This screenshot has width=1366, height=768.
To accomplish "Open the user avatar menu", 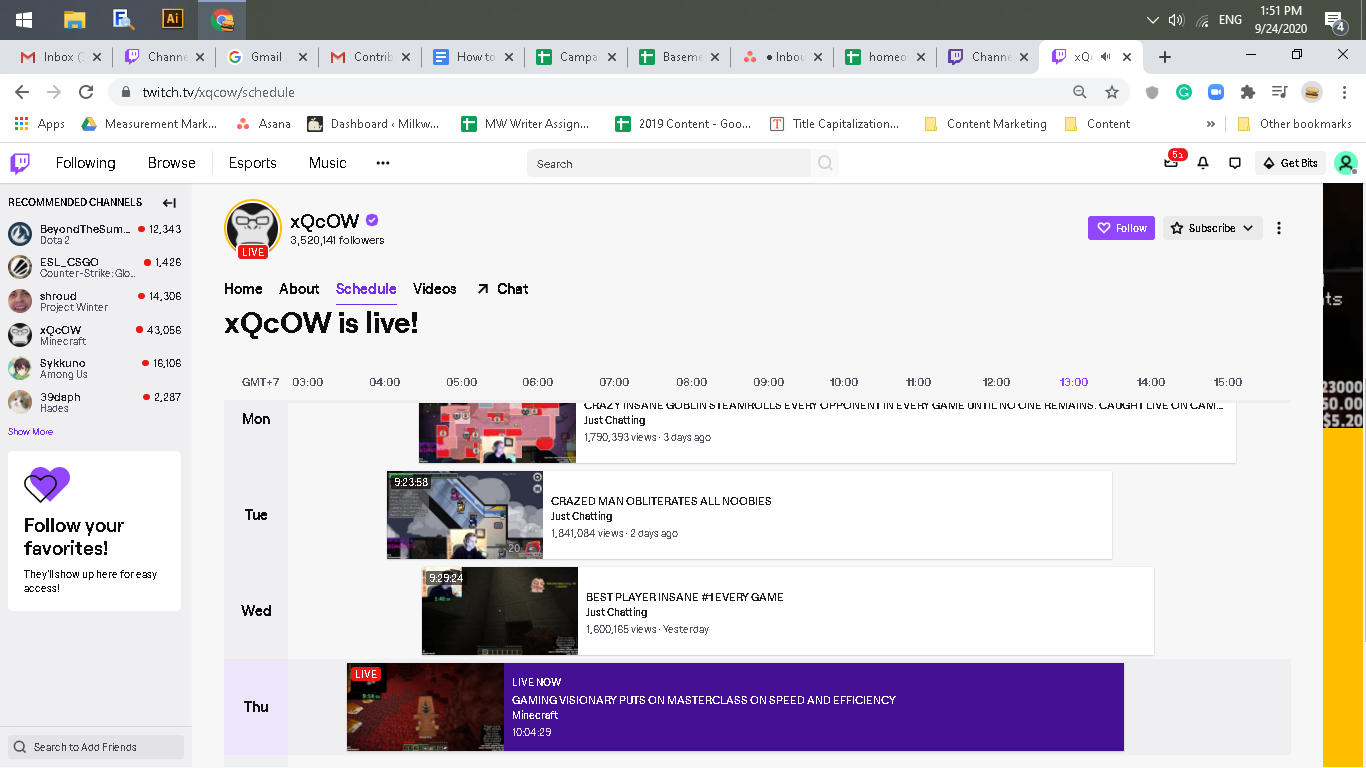I will (1346, 163).
